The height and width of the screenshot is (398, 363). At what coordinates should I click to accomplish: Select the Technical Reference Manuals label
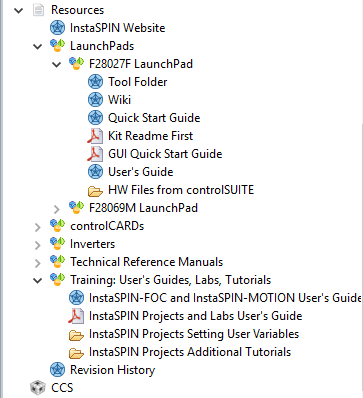coord(146,262)
